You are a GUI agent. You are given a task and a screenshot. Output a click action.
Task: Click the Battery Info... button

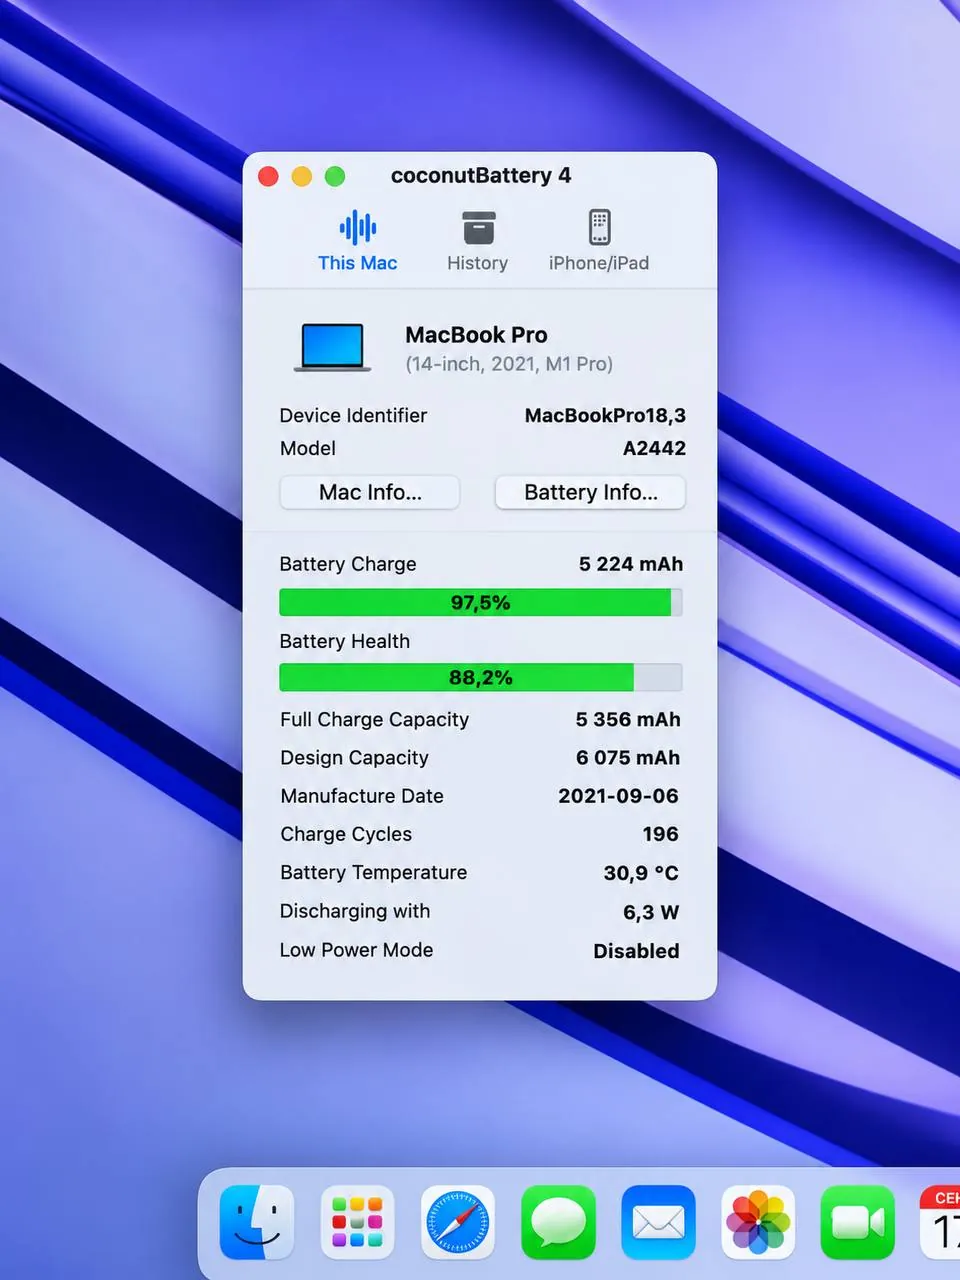(x=591, y=492)
